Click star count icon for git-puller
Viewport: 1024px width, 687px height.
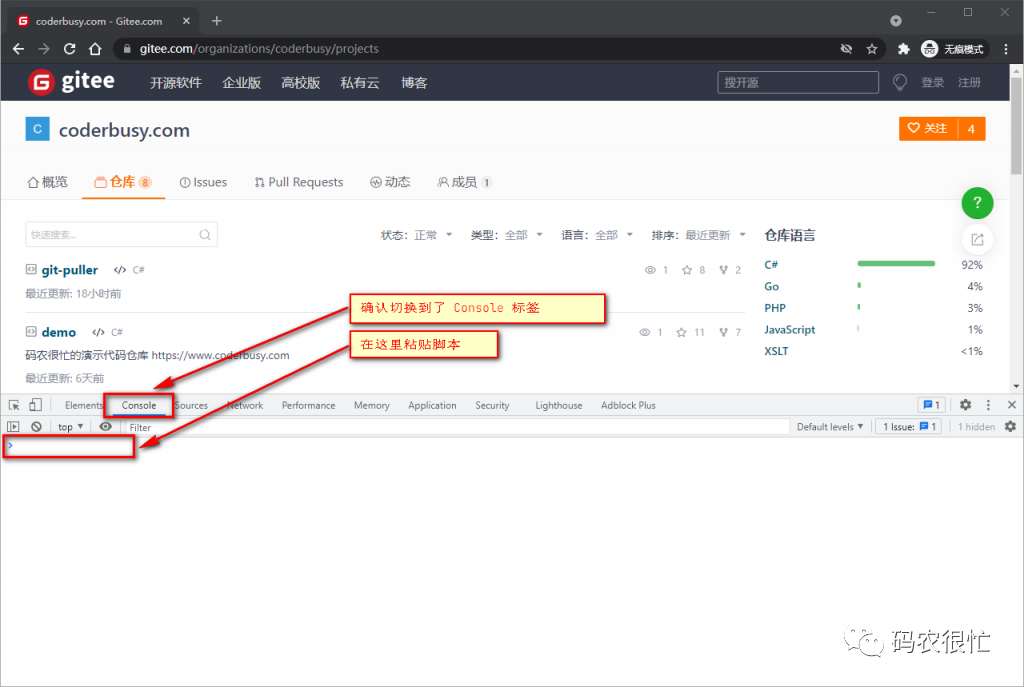coord(687,270)
